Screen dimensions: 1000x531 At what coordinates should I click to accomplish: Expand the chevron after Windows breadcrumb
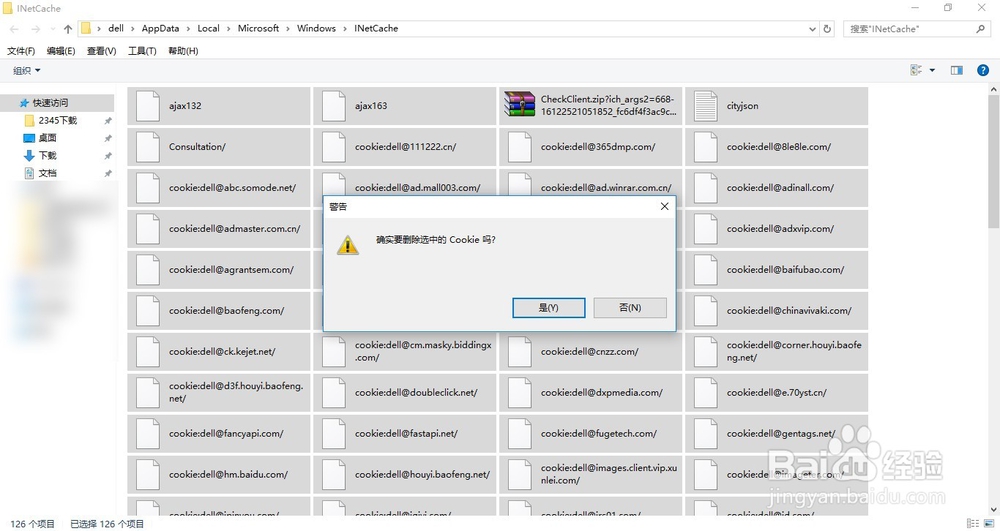click(345, 29)
